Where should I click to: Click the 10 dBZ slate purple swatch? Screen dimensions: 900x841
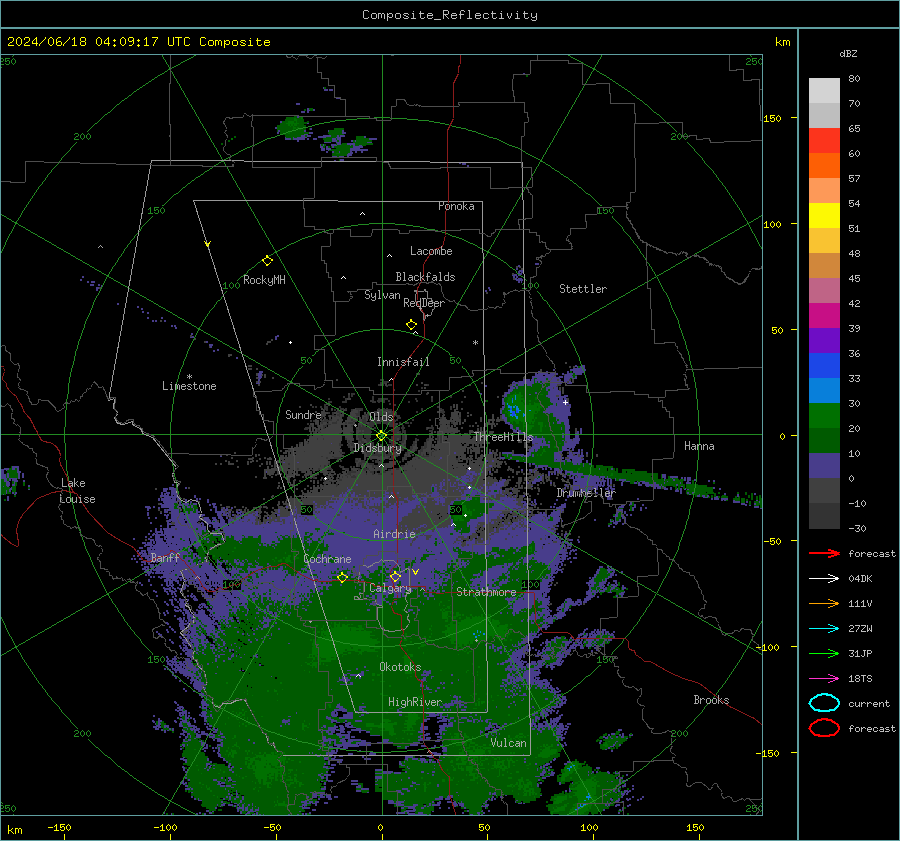(824, 466)
